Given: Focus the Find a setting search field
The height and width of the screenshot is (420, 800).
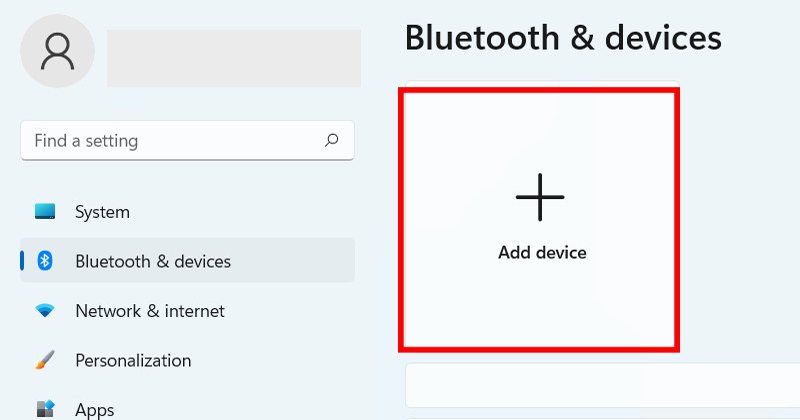Looking at the screenshot, I should click(x=170, y=141).
